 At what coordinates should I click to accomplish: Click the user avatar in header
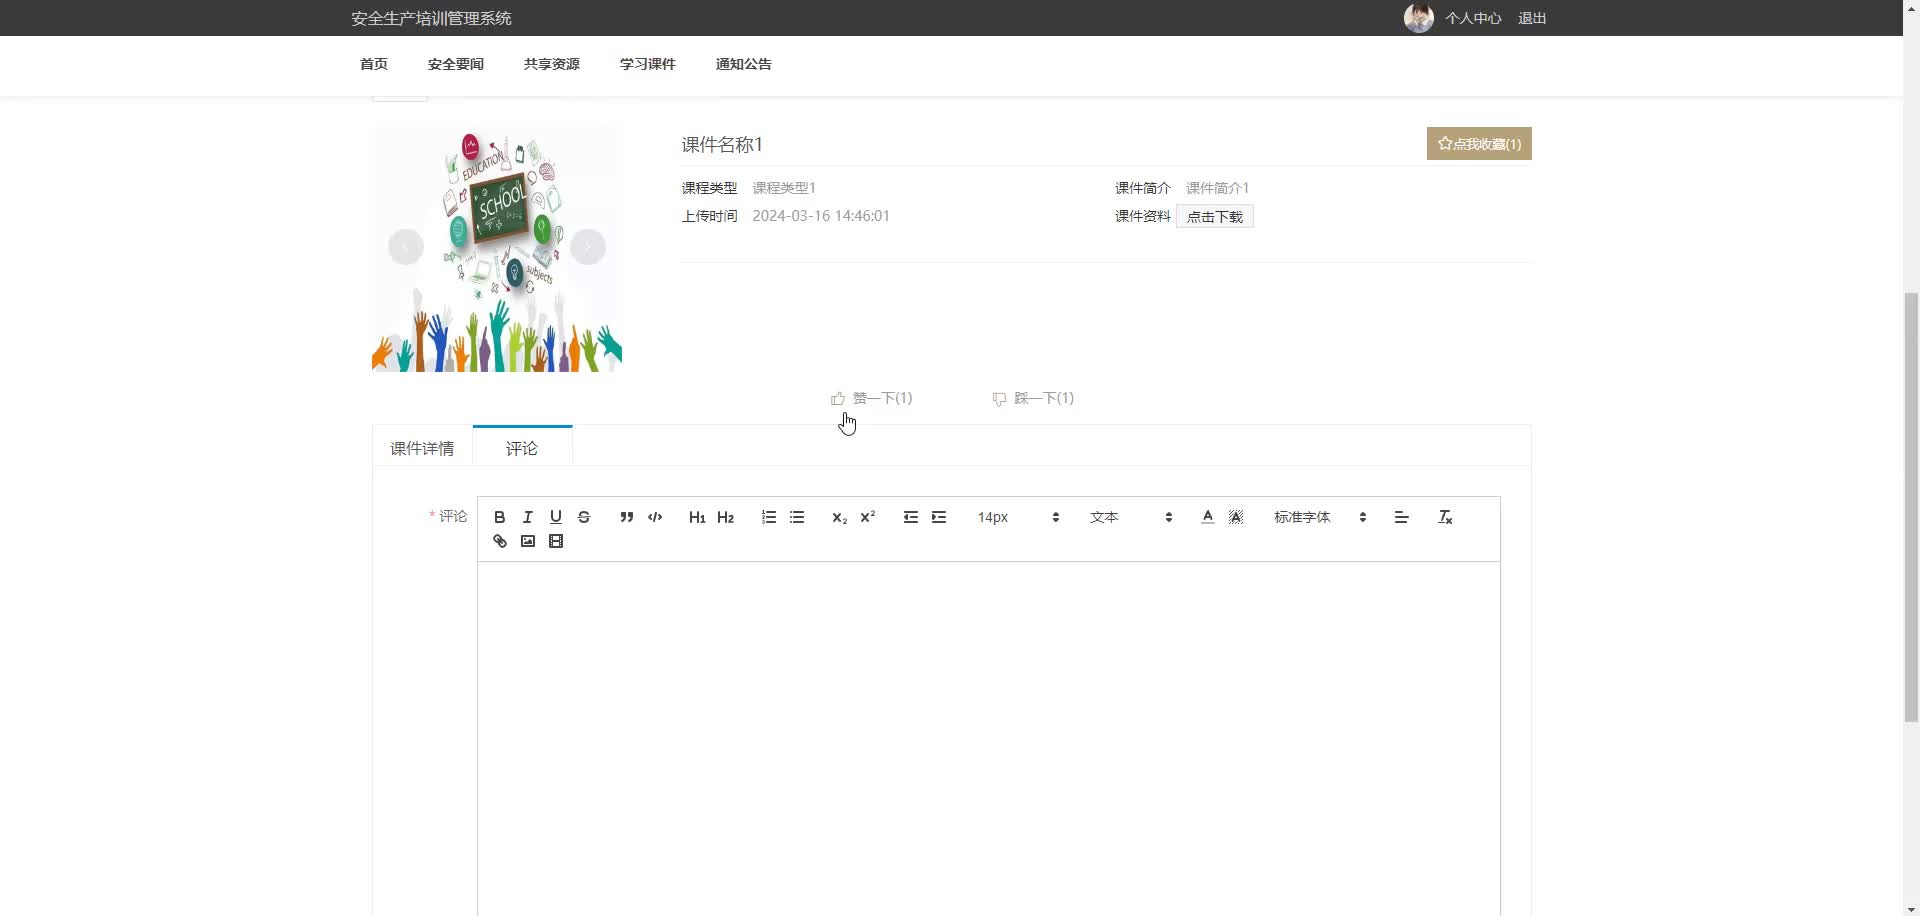coord(1419,17)
